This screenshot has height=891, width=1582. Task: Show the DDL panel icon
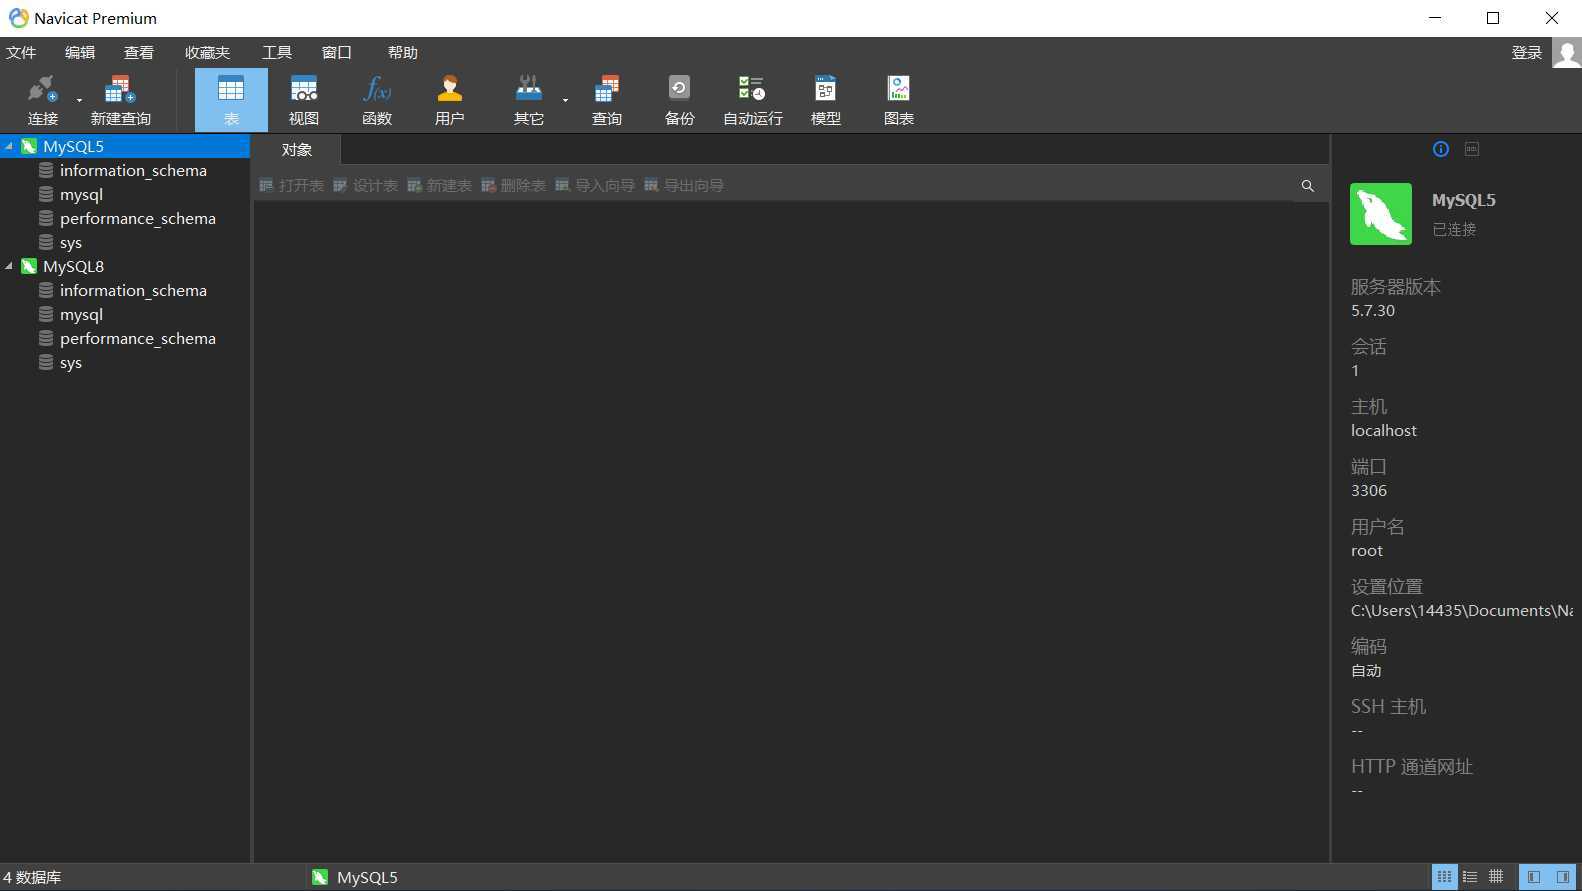(x=1472, y=149)
